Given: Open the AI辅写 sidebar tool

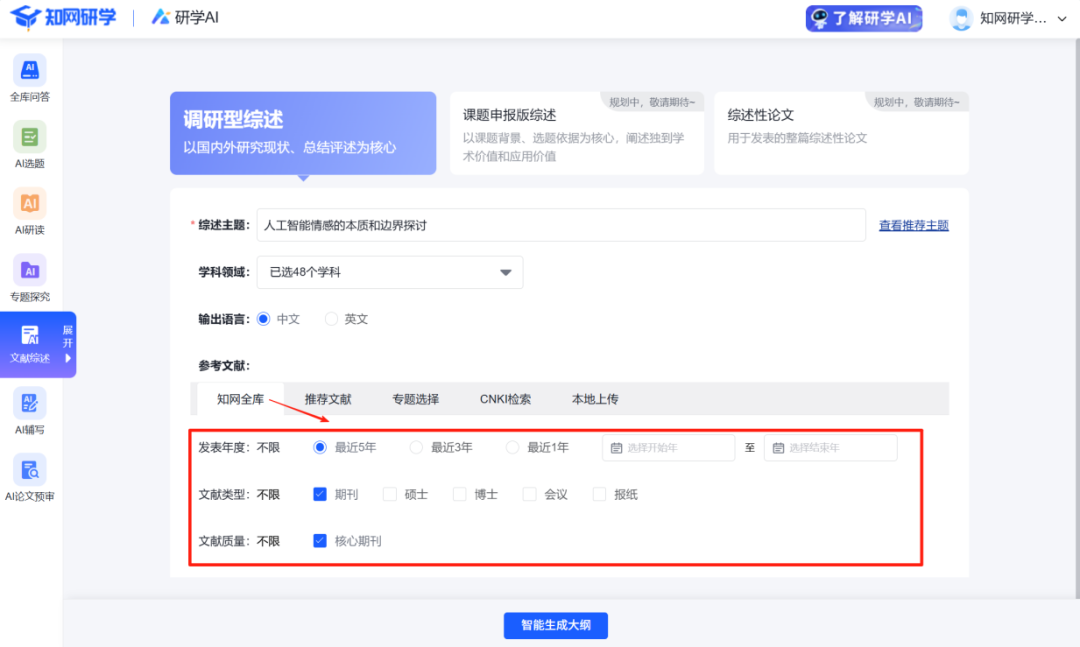Looking at the screenshot, I should click(x=30, y=405).
